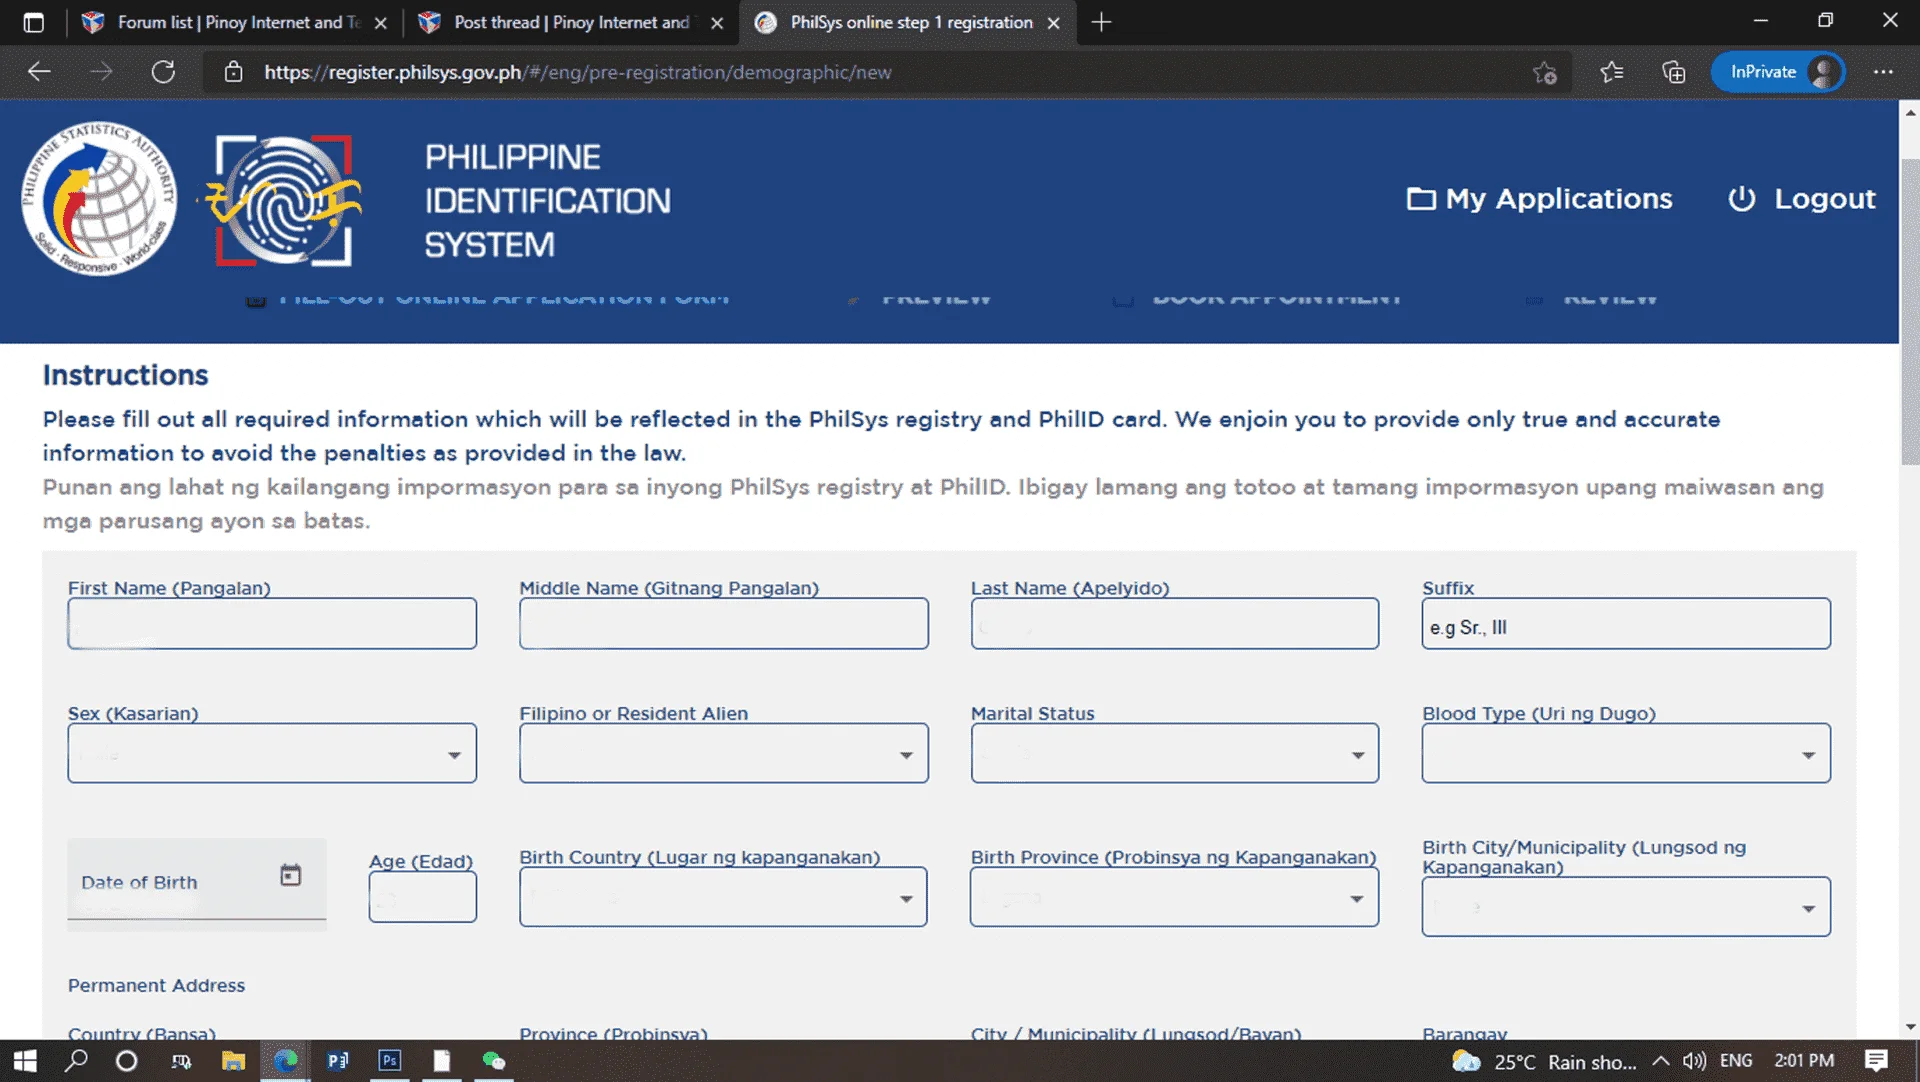Open My Applications
This screenshot has height=1082, width=1920.
click(x=1539, y=199)
